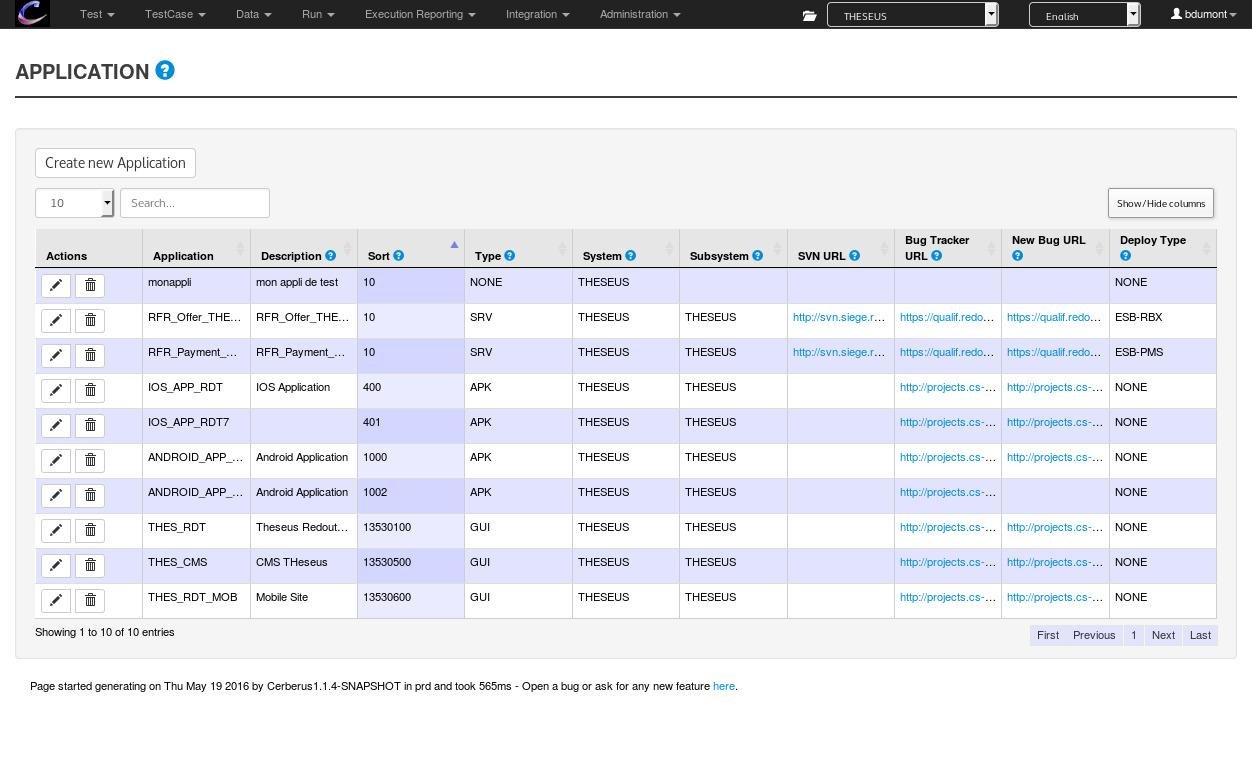Click the Show/Hide columns button
Image resolution: width=1252 pixels, height=762 pixels.
[x=1160, y=203]
